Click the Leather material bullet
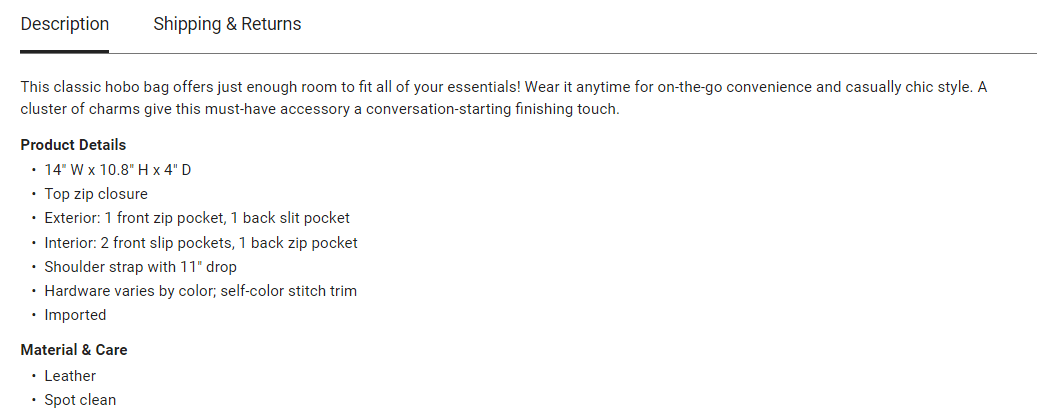 [70, 376]
